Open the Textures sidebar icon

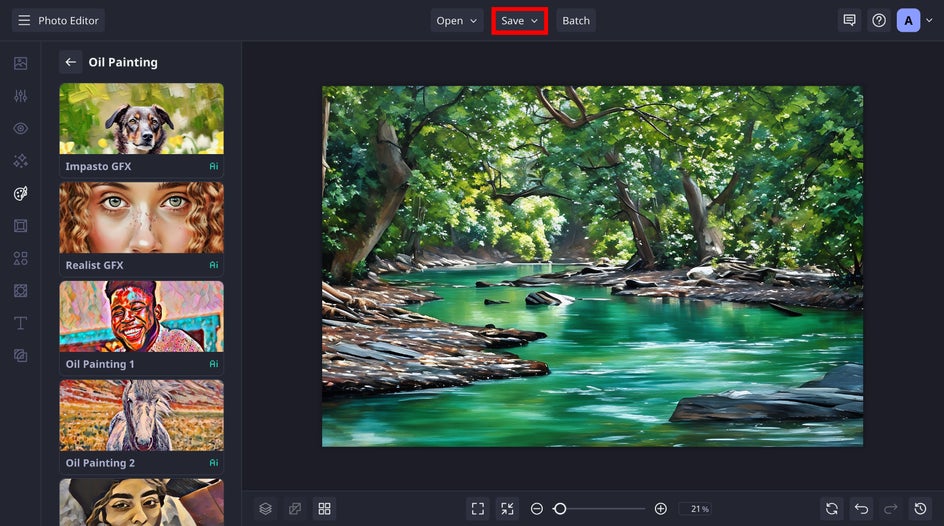coord(20,291)
